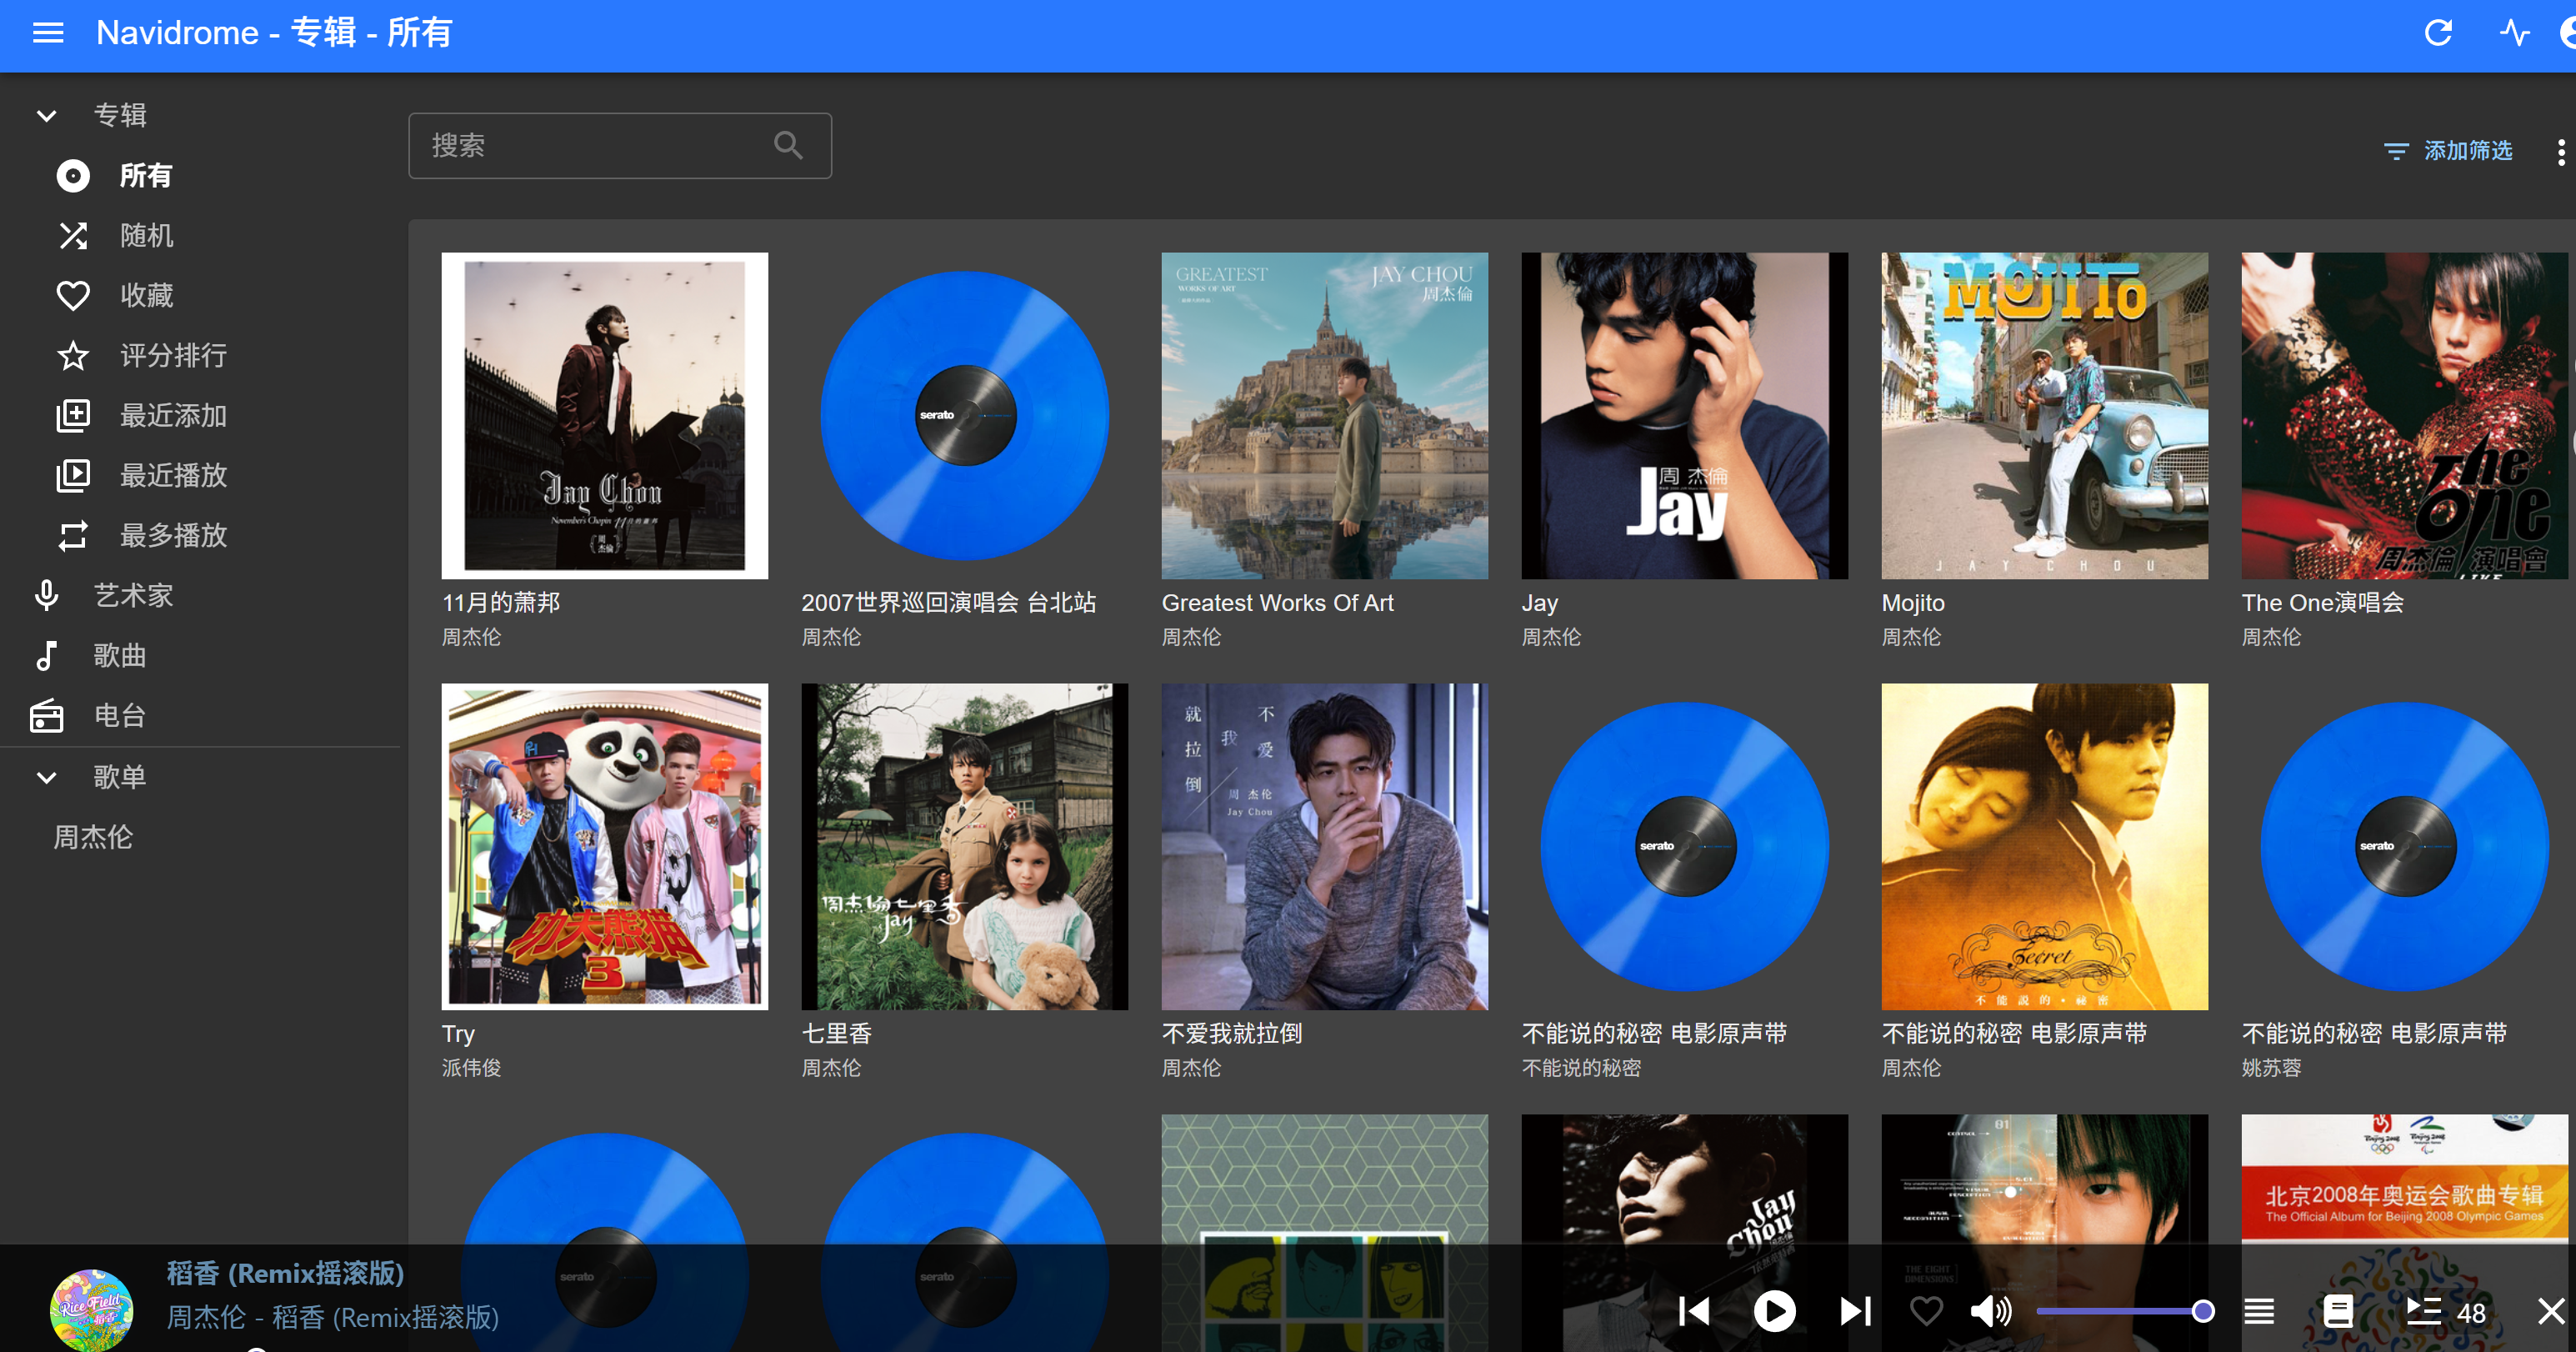Screen dimensions: 2576x1352
Task: Open the 11月的萧邦 album cover
Action: [x=605, y=415]
